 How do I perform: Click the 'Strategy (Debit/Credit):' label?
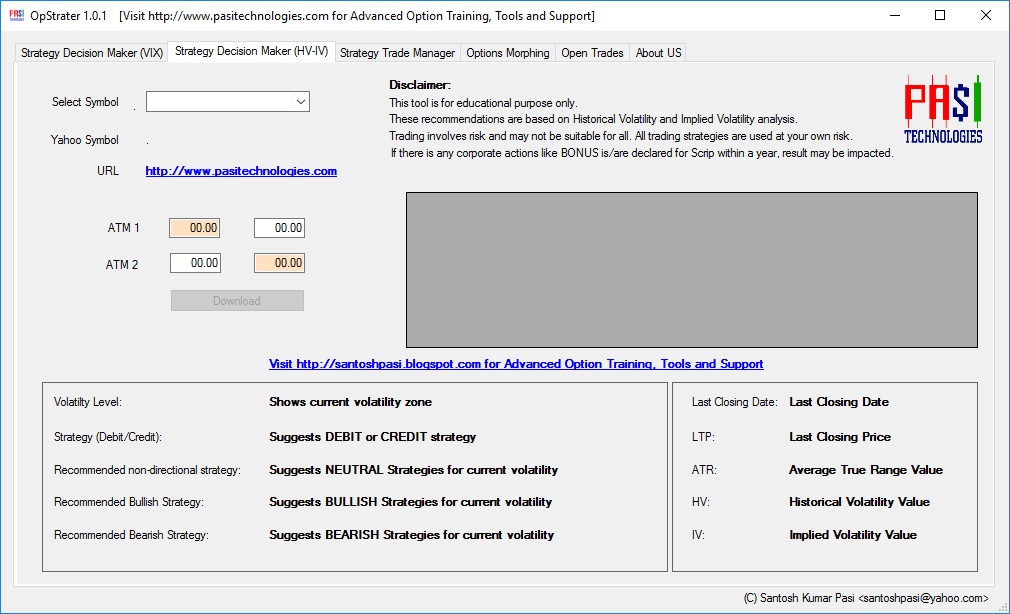click(108, 437)
